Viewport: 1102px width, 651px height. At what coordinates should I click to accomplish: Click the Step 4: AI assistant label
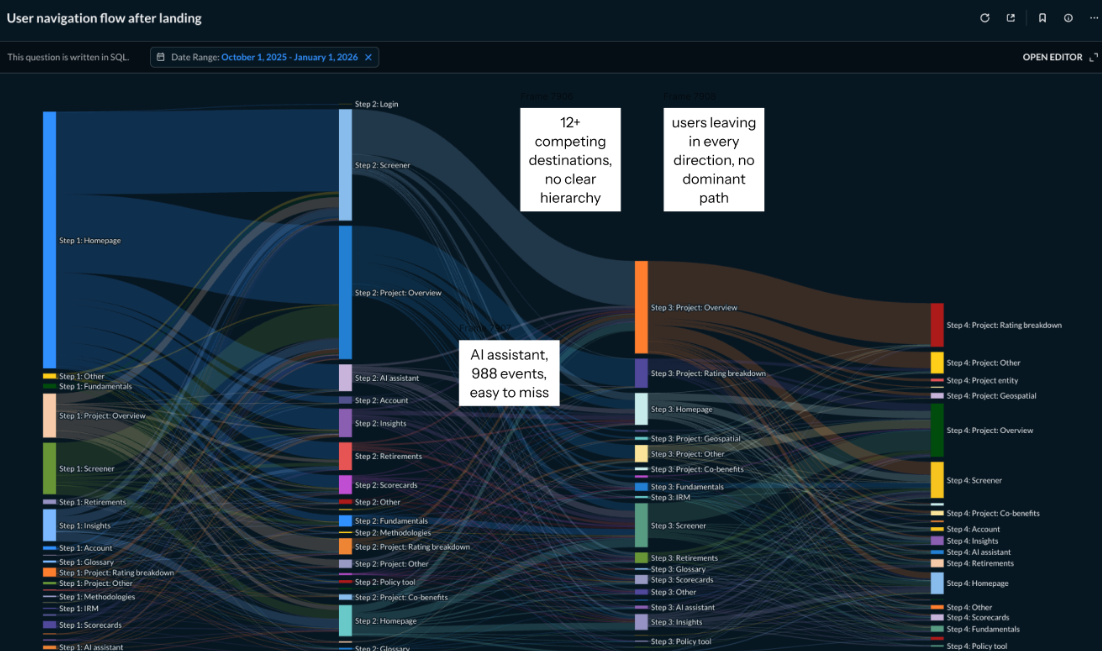click(978, 552)
